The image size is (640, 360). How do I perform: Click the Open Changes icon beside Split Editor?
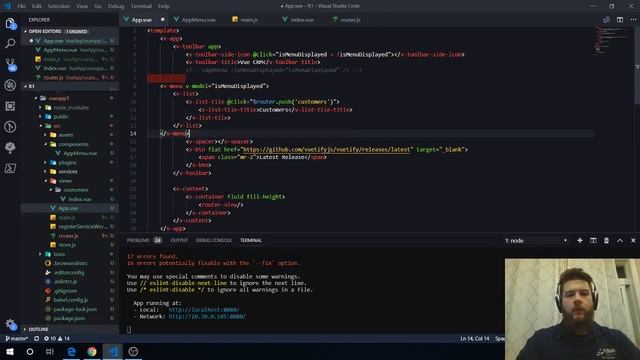click(607, 20)
